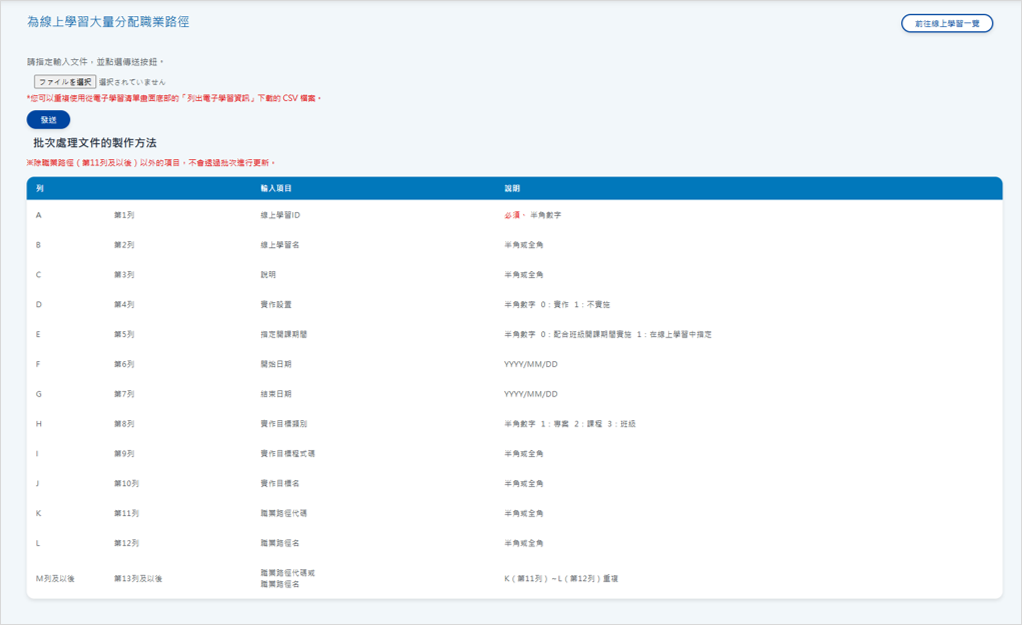This screenshot has height=625, width=1022.
Task: Click the 實作目標類別 item in row H
Action: 282,424
